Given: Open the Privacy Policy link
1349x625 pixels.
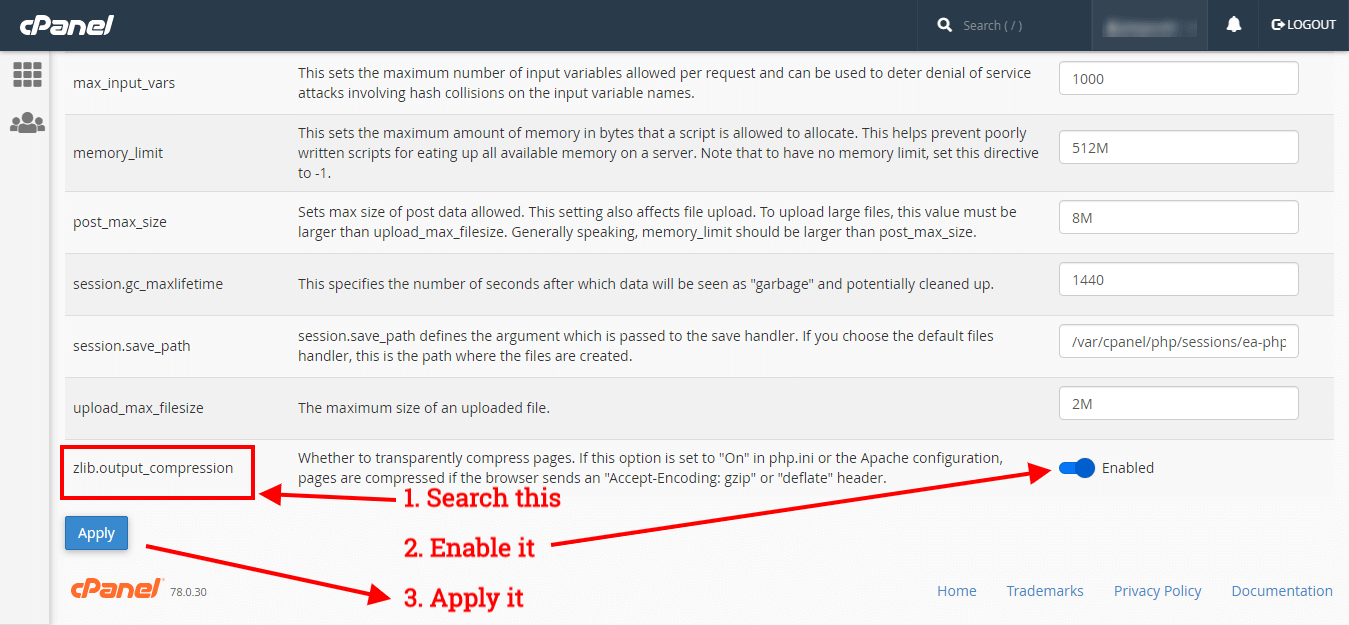Looking at the screenshot, I should (x=1157, y=591).
